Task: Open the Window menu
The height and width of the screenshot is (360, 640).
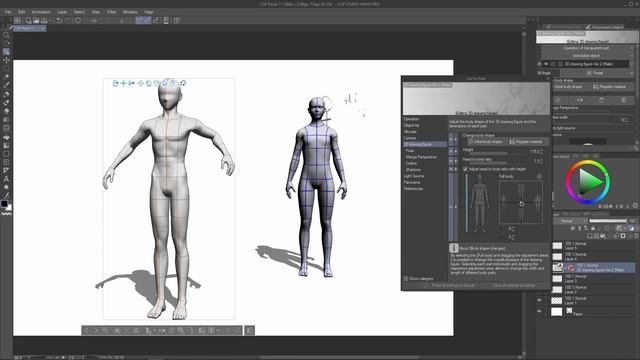Action: (130, 12)
